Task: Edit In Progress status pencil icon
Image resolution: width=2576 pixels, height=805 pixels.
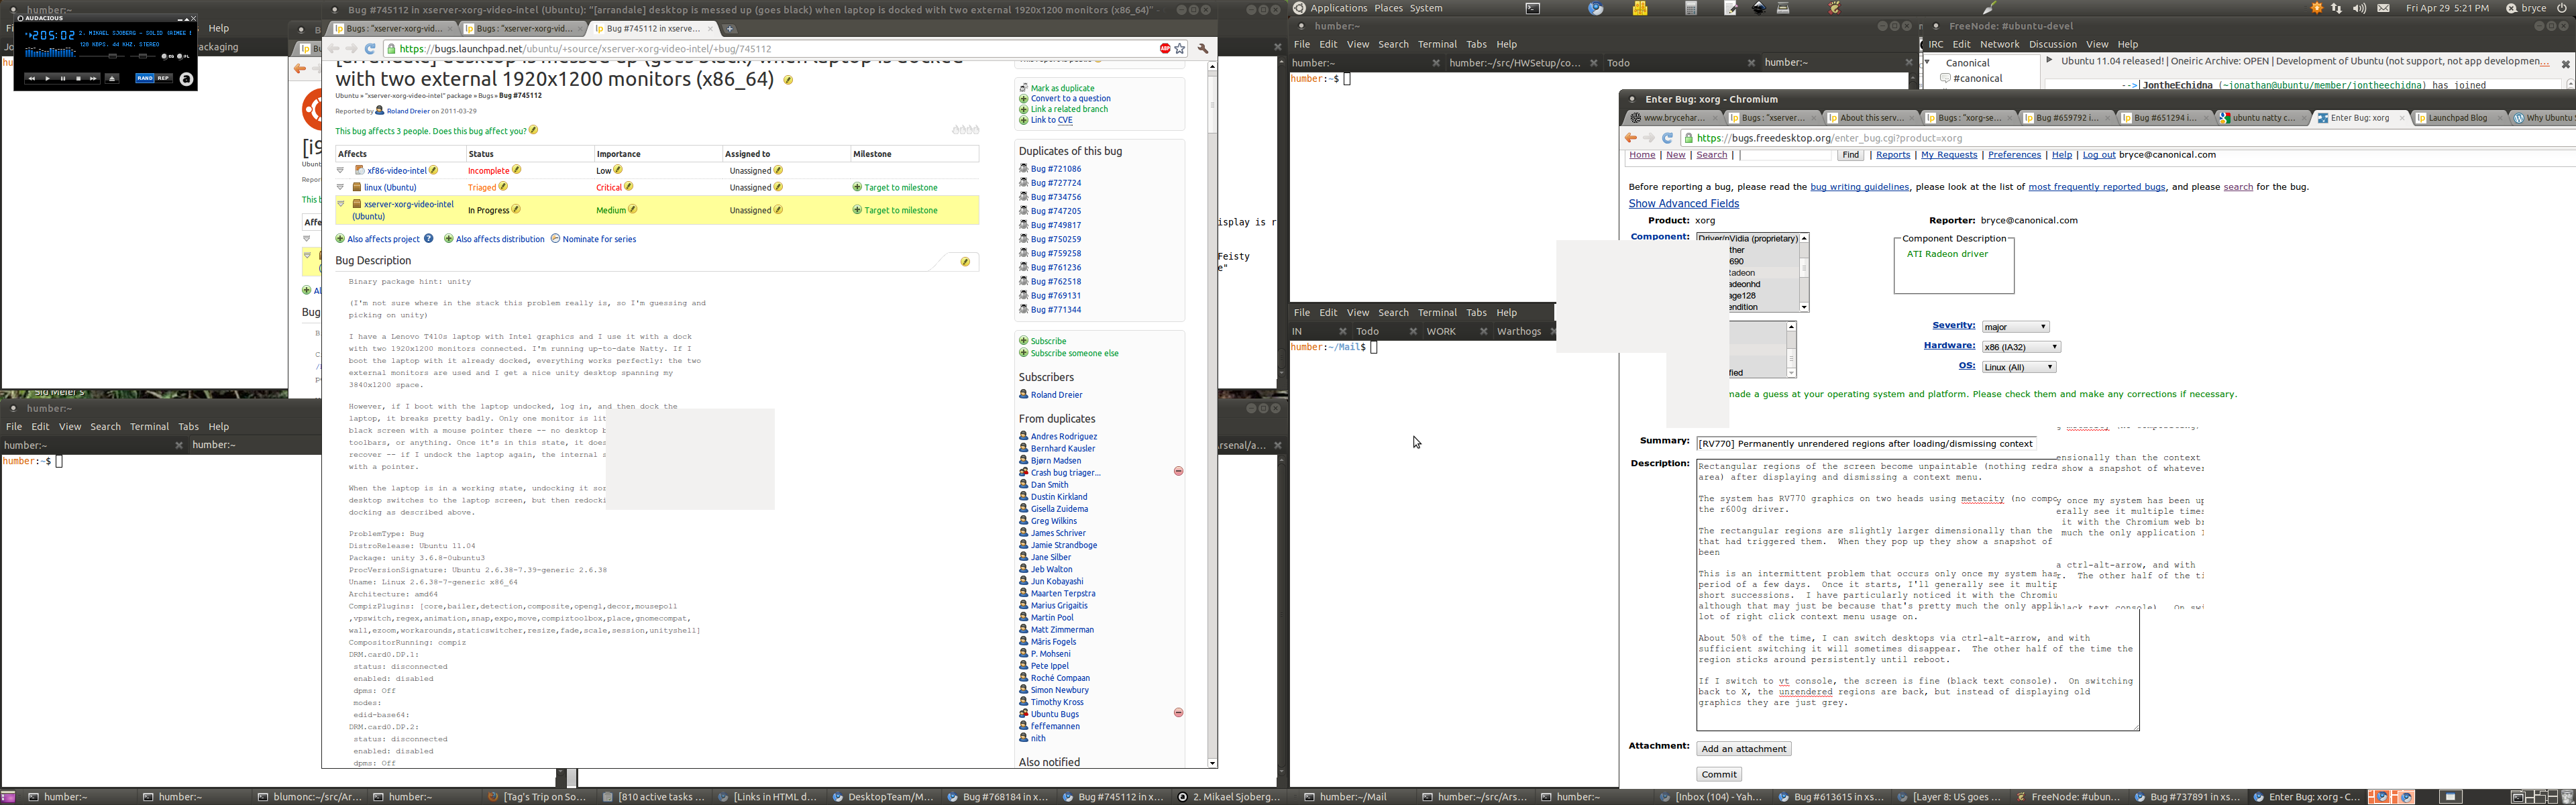Action: 516,210
